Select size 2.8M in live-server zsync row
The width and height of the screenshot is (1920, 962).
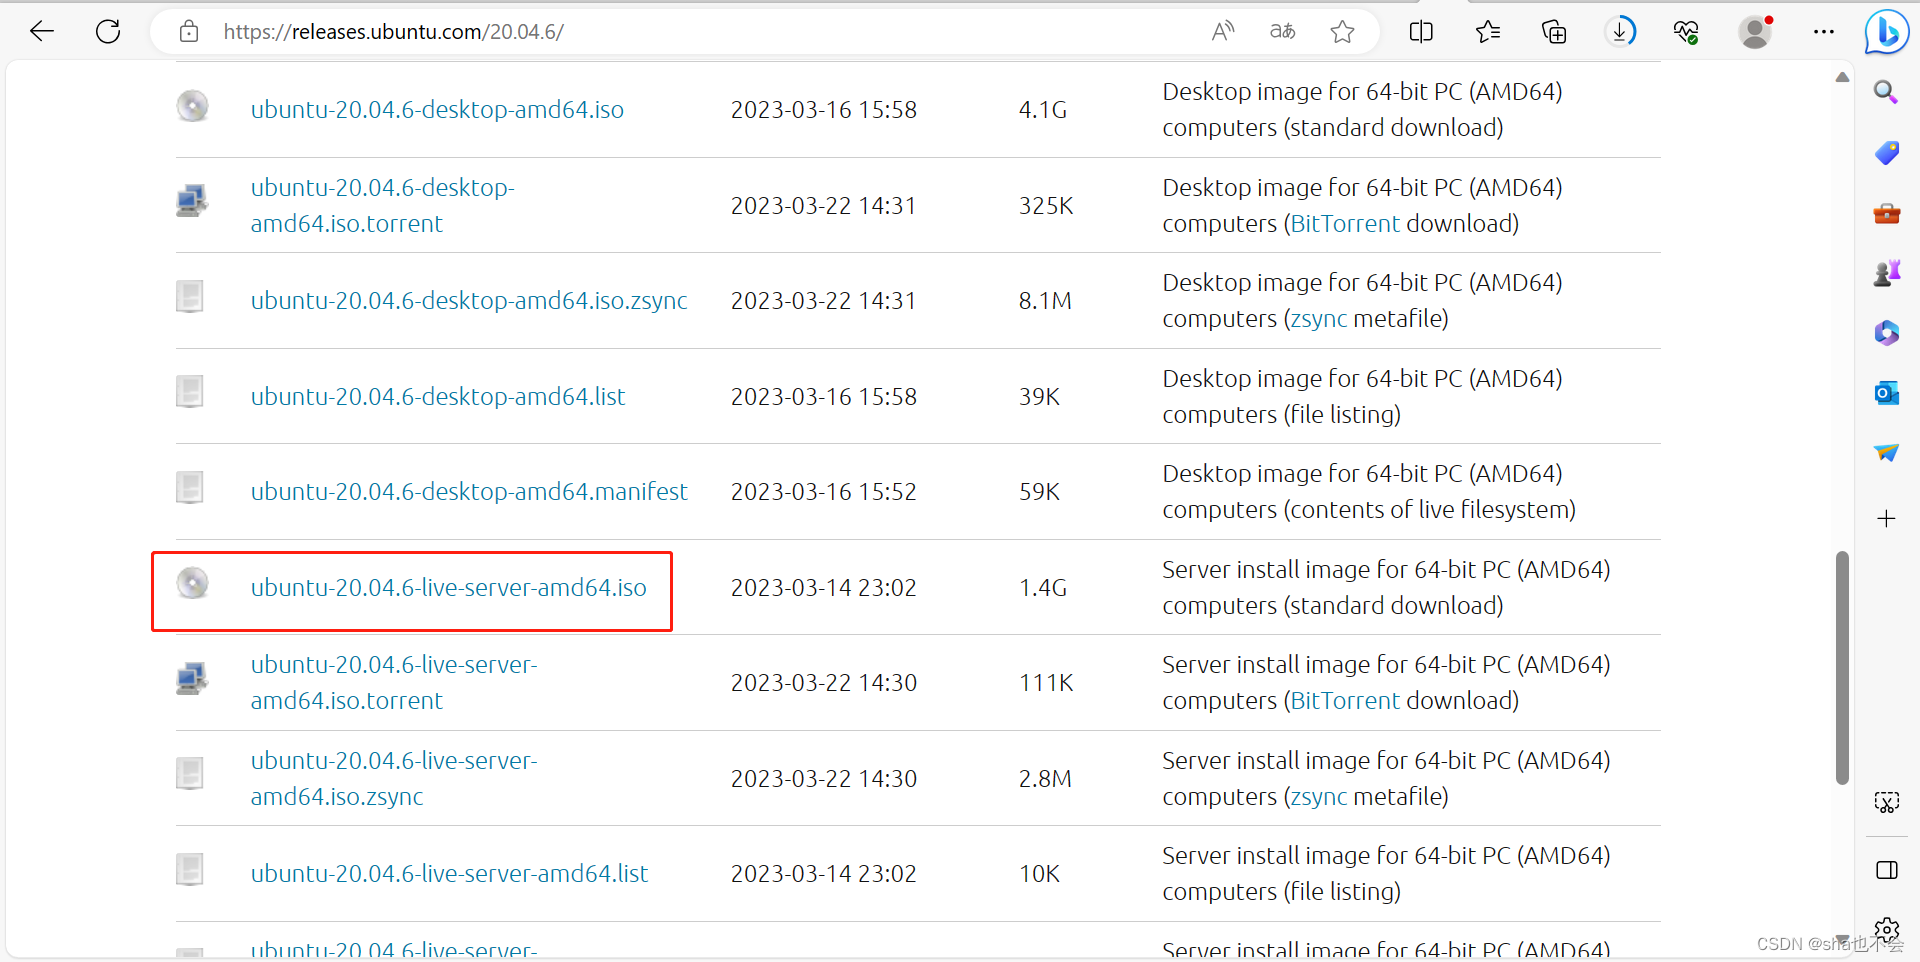tap(1045, 779)
